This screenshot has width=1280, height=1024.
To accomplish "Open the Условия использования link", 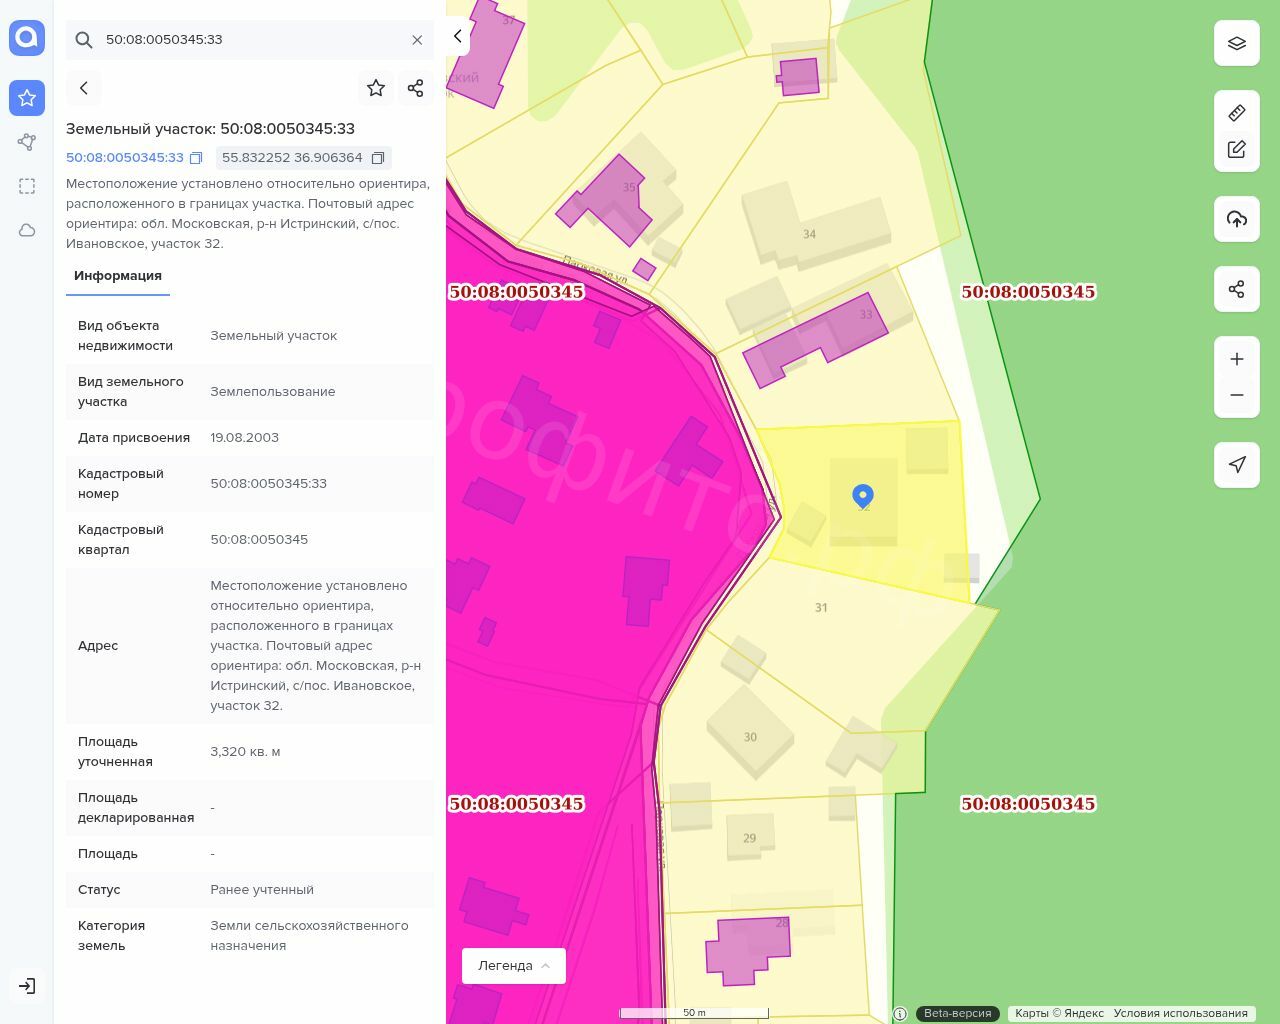I will 1180,1013.
